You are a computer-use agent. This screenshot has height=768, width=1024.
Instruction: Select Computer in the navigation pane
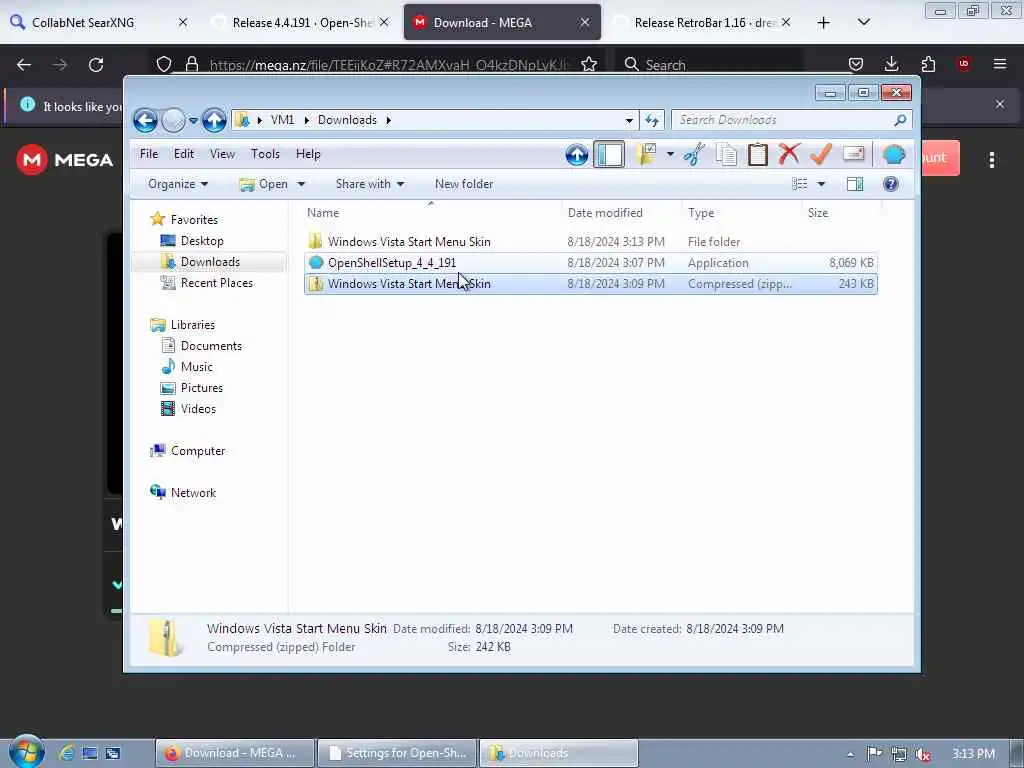click(198, 451)
